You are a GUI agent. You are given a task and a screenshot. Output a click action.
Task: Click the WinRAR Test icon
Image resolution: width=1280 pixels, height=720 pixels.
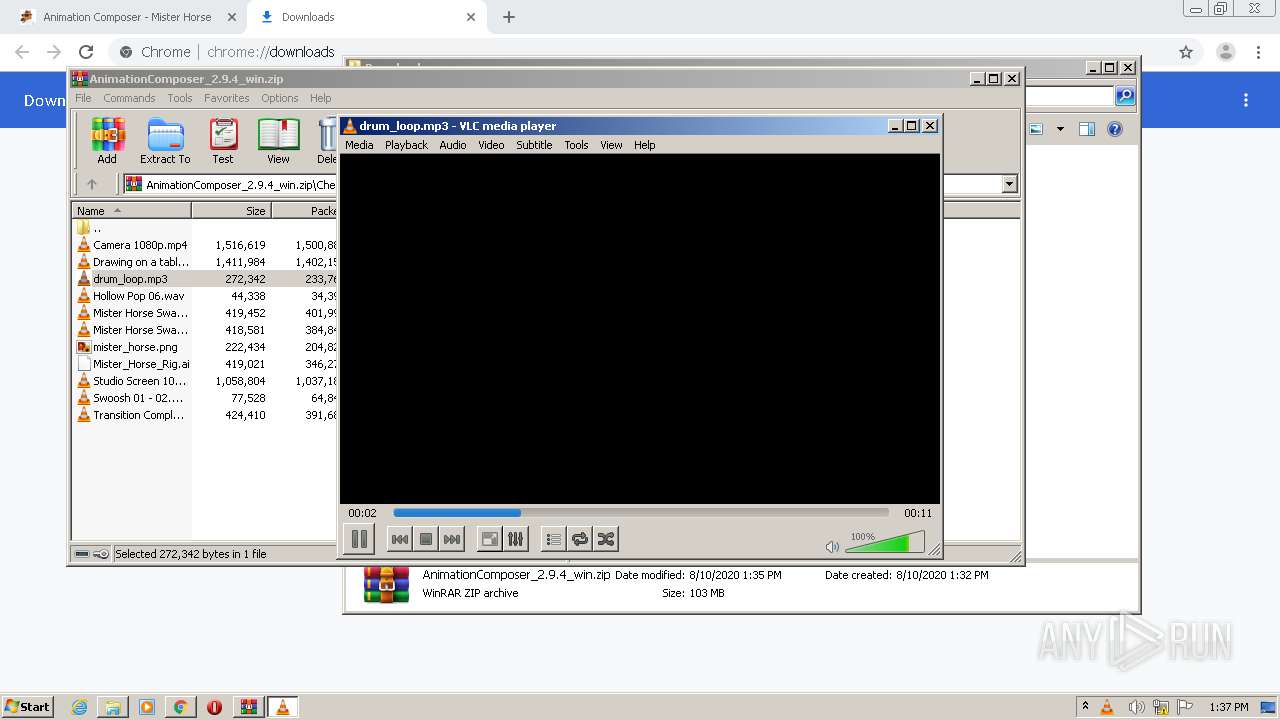(223, 141)
